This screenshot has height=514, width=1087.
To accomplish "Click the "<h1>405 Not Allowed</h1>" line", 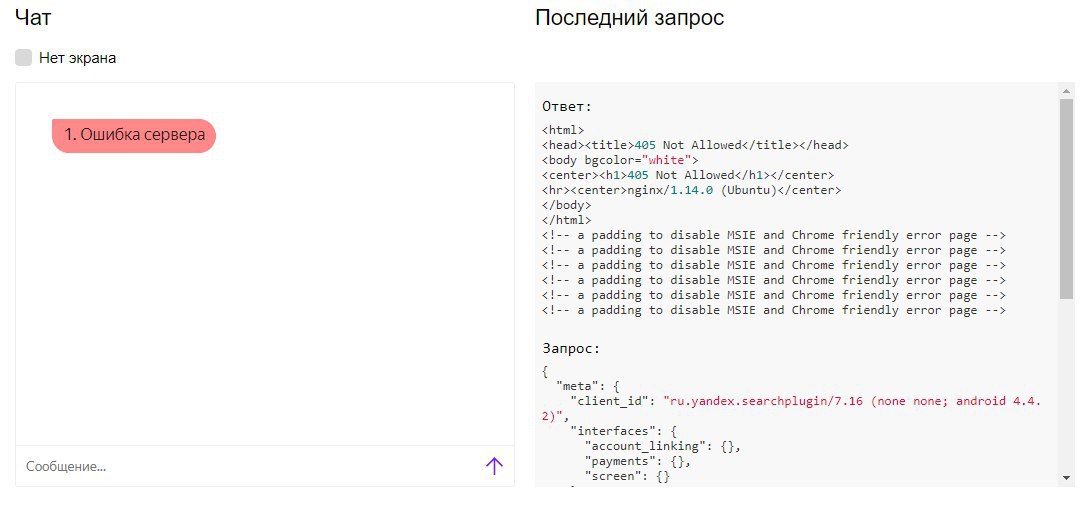I will [688, 175].
